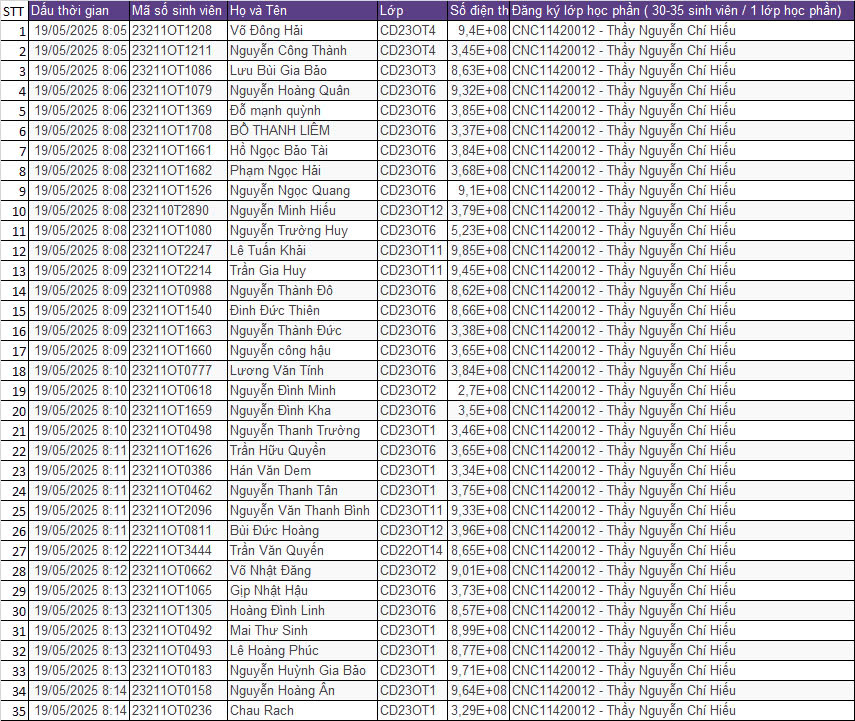Click the name cell 'Nguyễn Minh Hiếu'

(302, 211)
